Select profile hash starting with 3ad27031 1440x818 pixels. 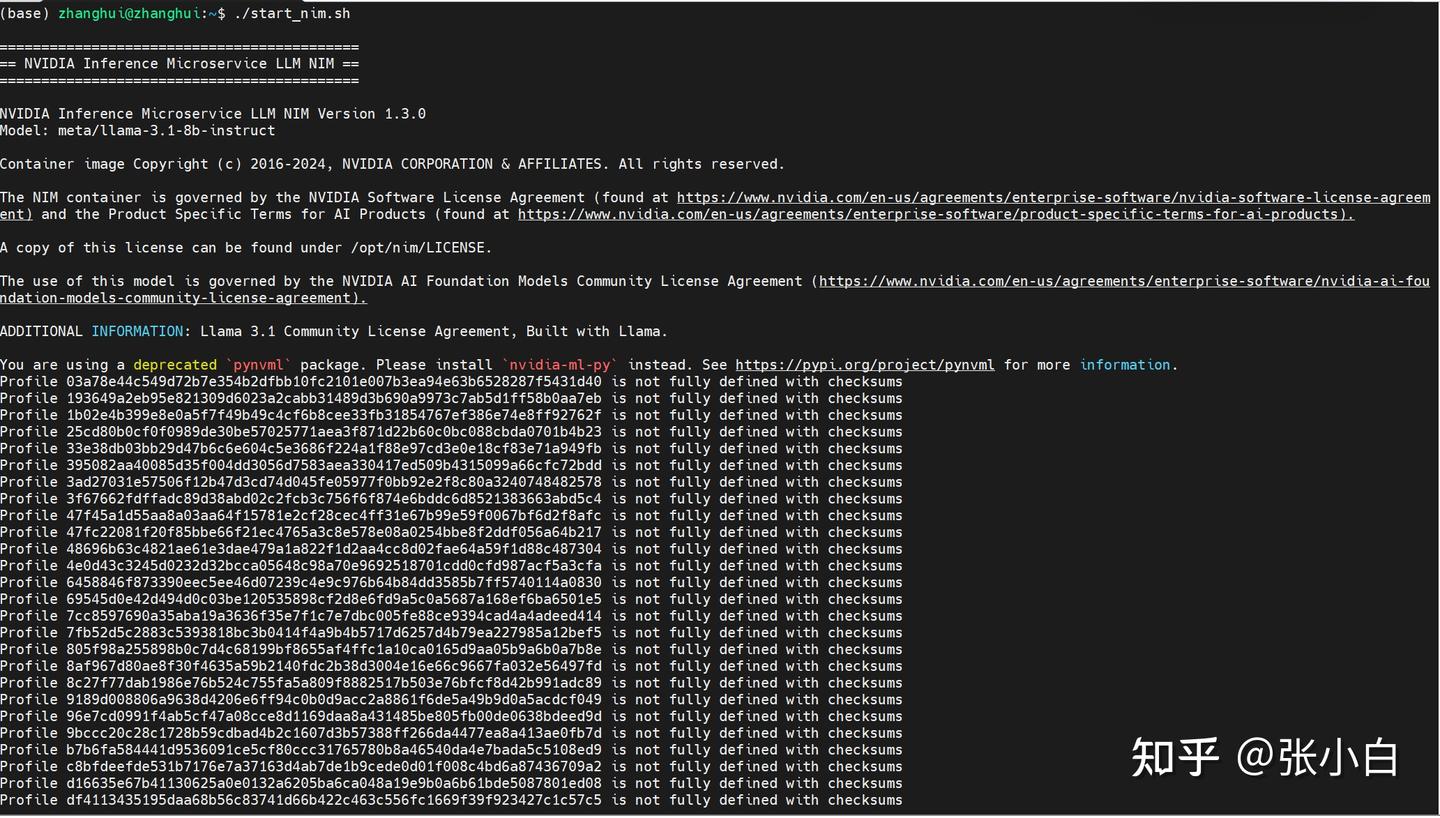click(x=334, y=482)
